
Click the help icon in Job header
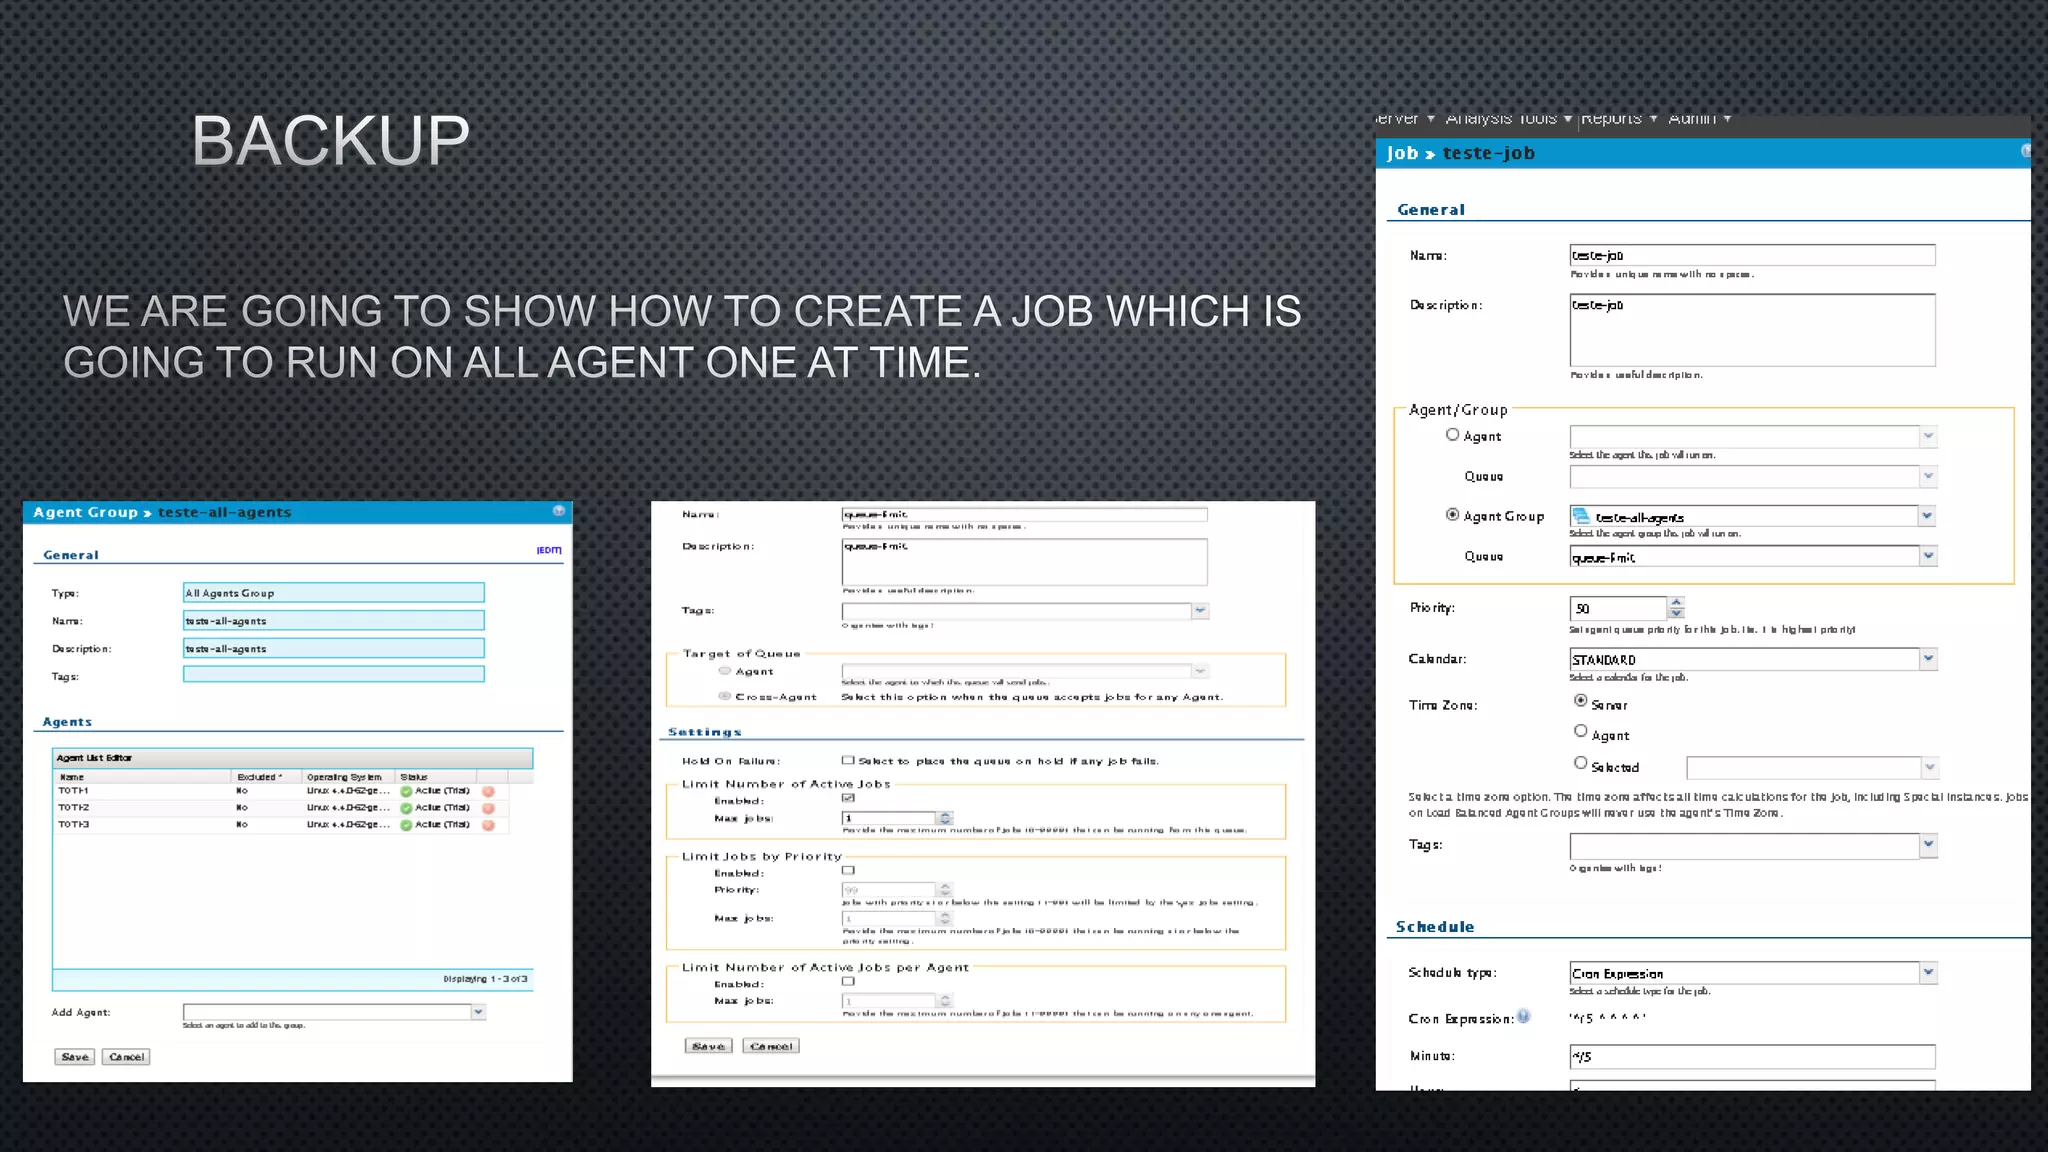2025,151
